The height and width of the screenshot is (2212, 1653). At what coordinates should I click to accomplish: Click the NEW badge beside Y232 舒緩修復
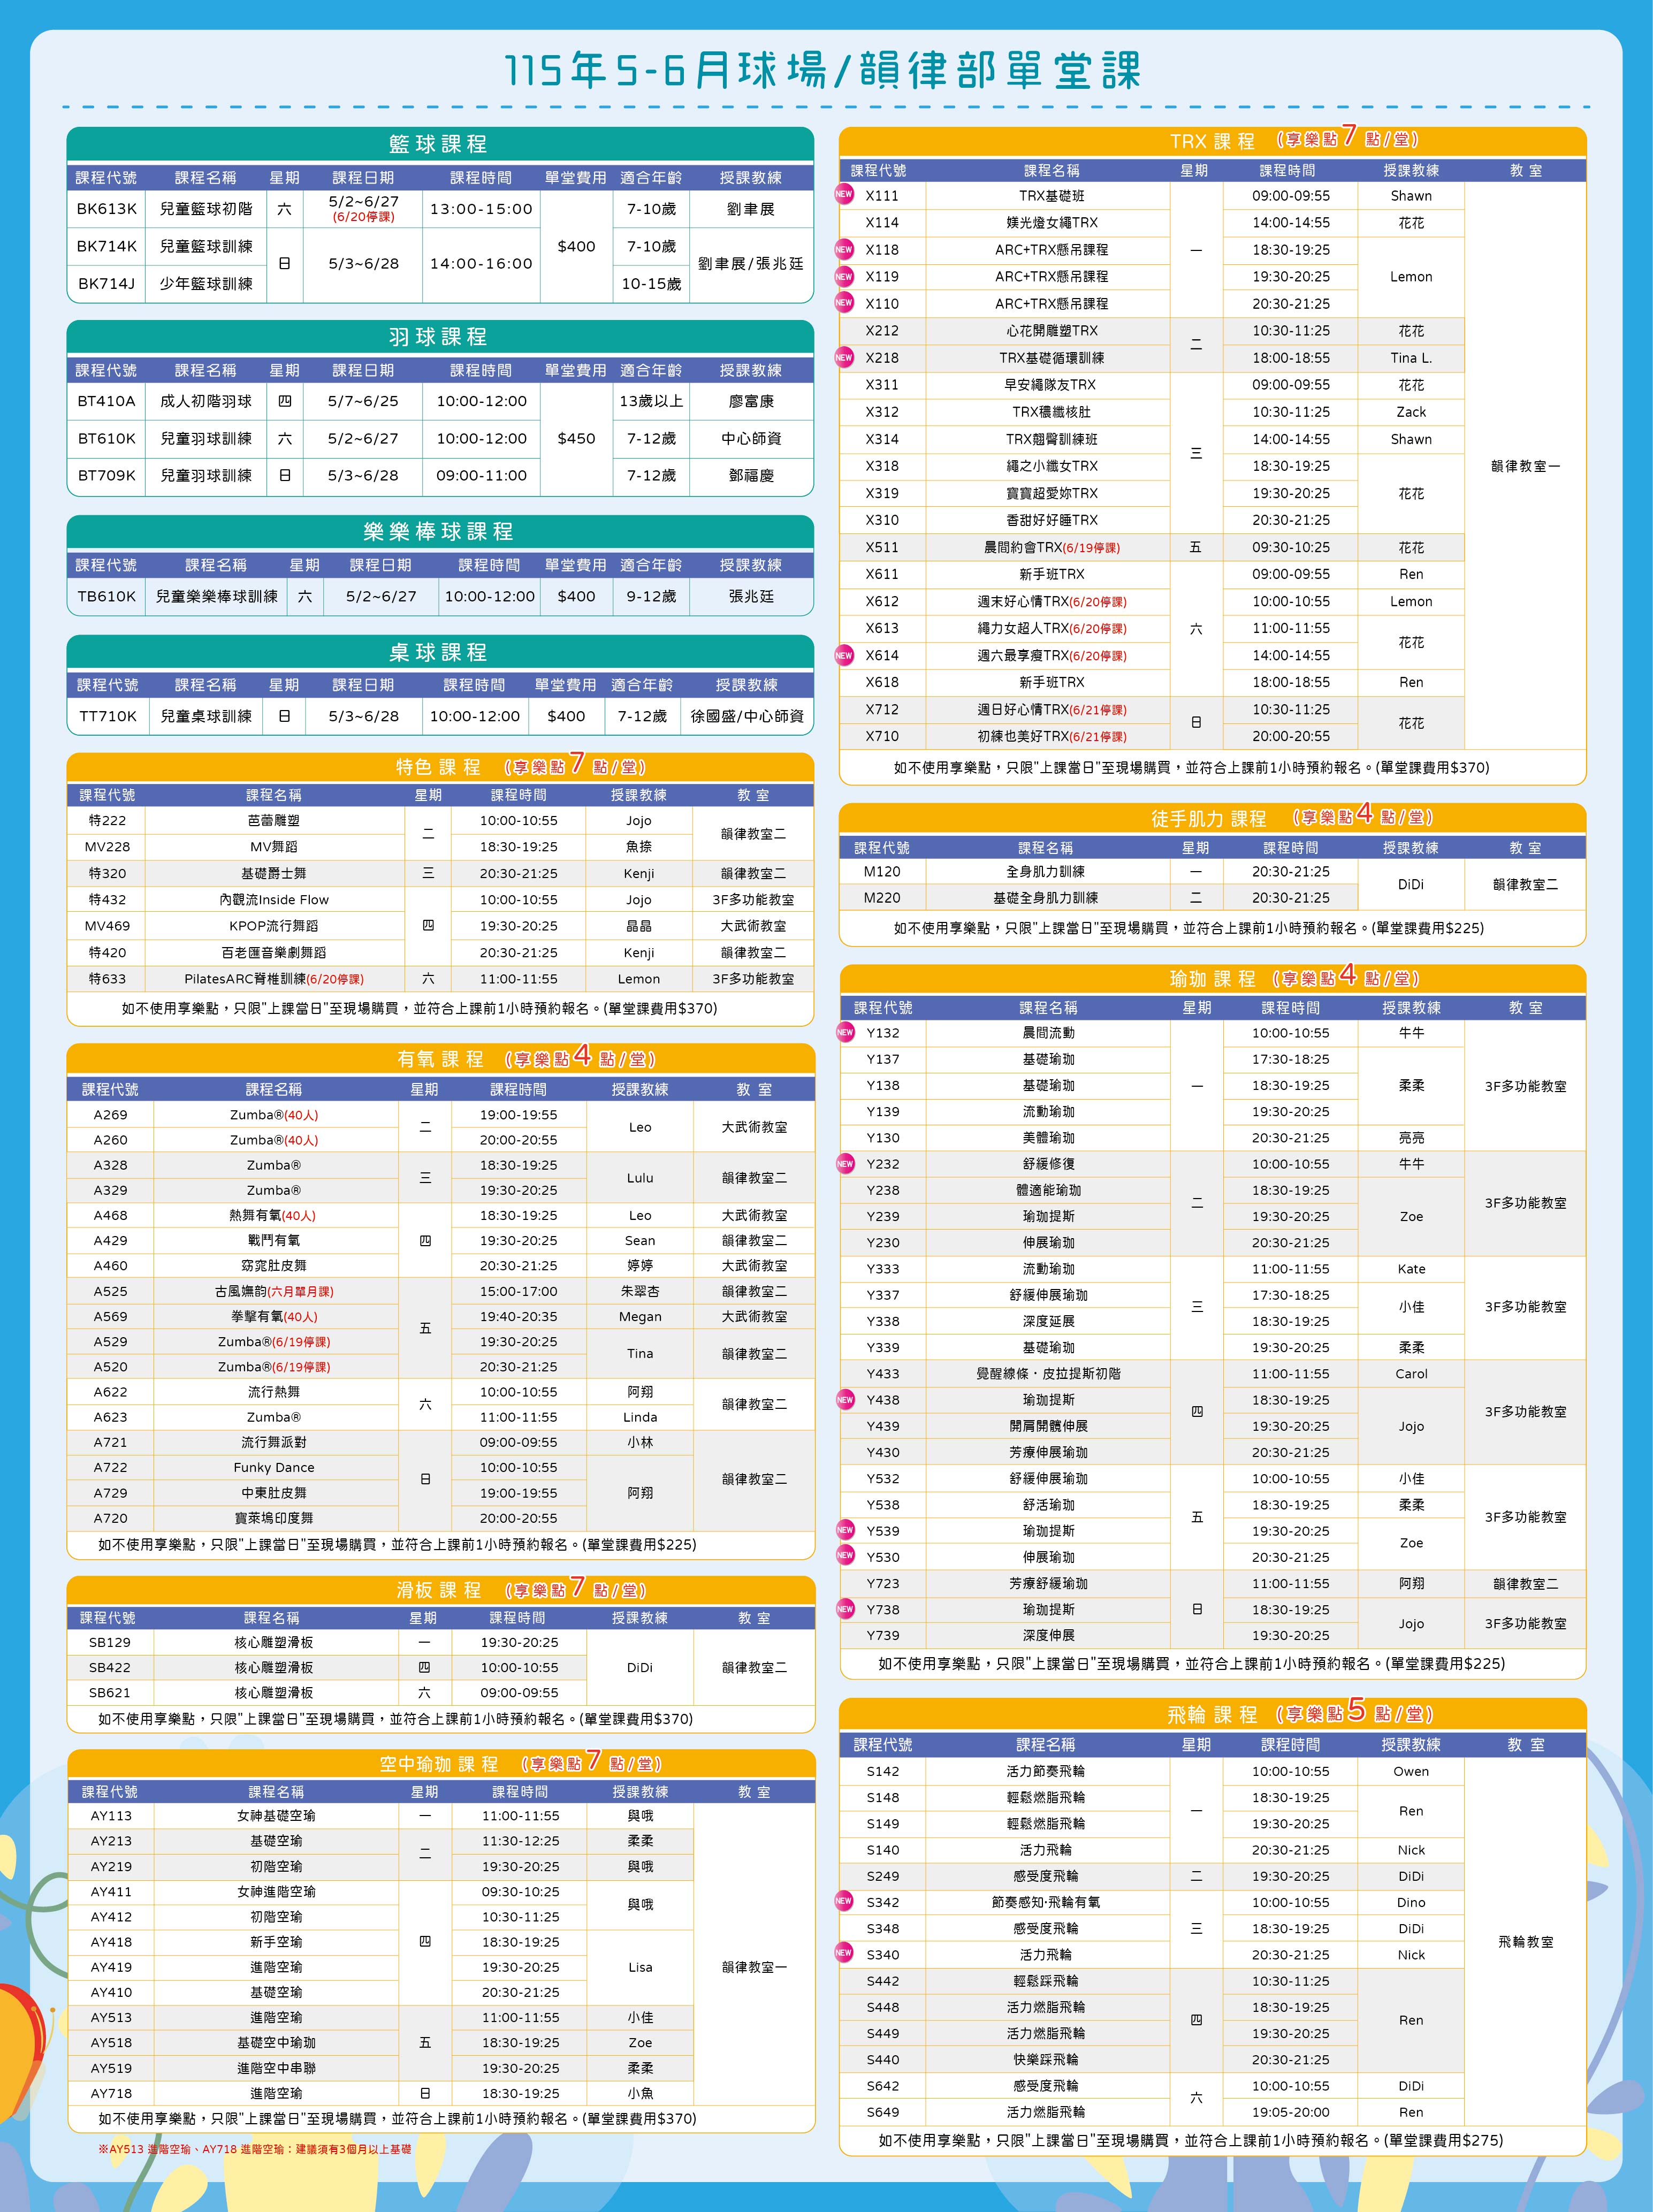tap(845, 1163)
